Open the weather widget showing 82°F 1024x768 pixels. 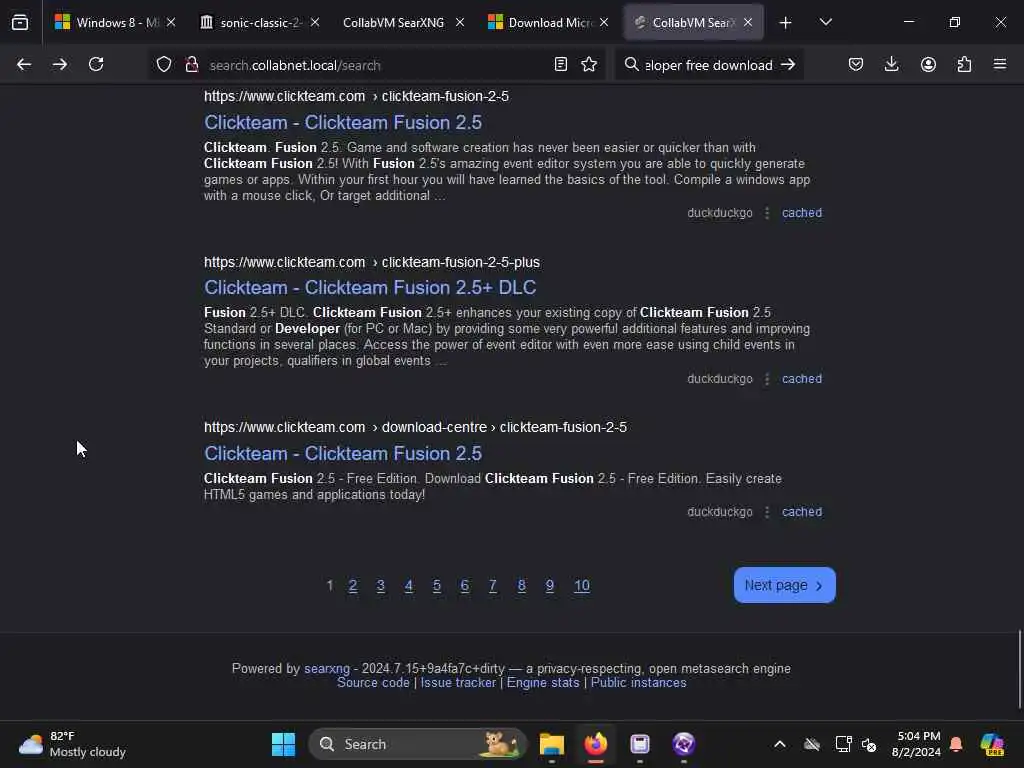click(72, 744)
